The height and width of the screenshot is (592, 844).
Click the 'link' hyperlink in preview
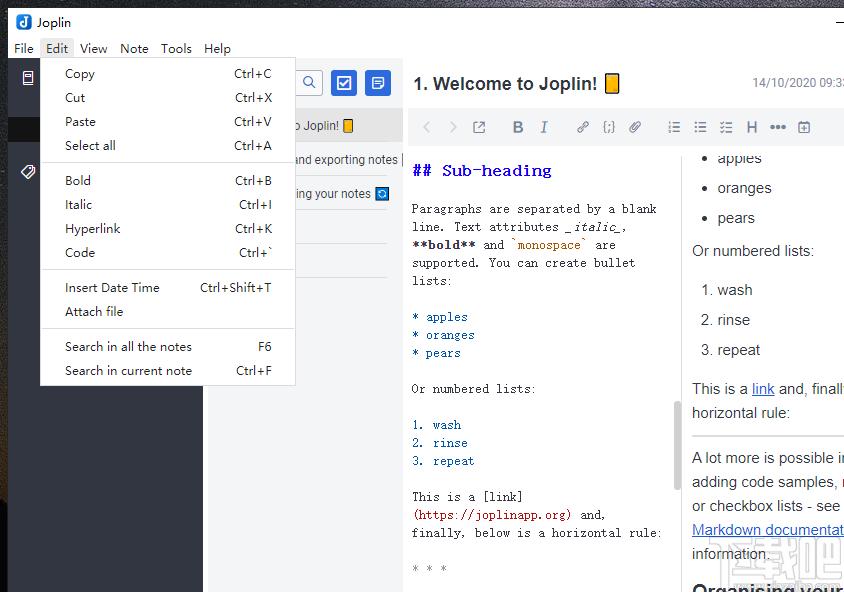point(763,389)
